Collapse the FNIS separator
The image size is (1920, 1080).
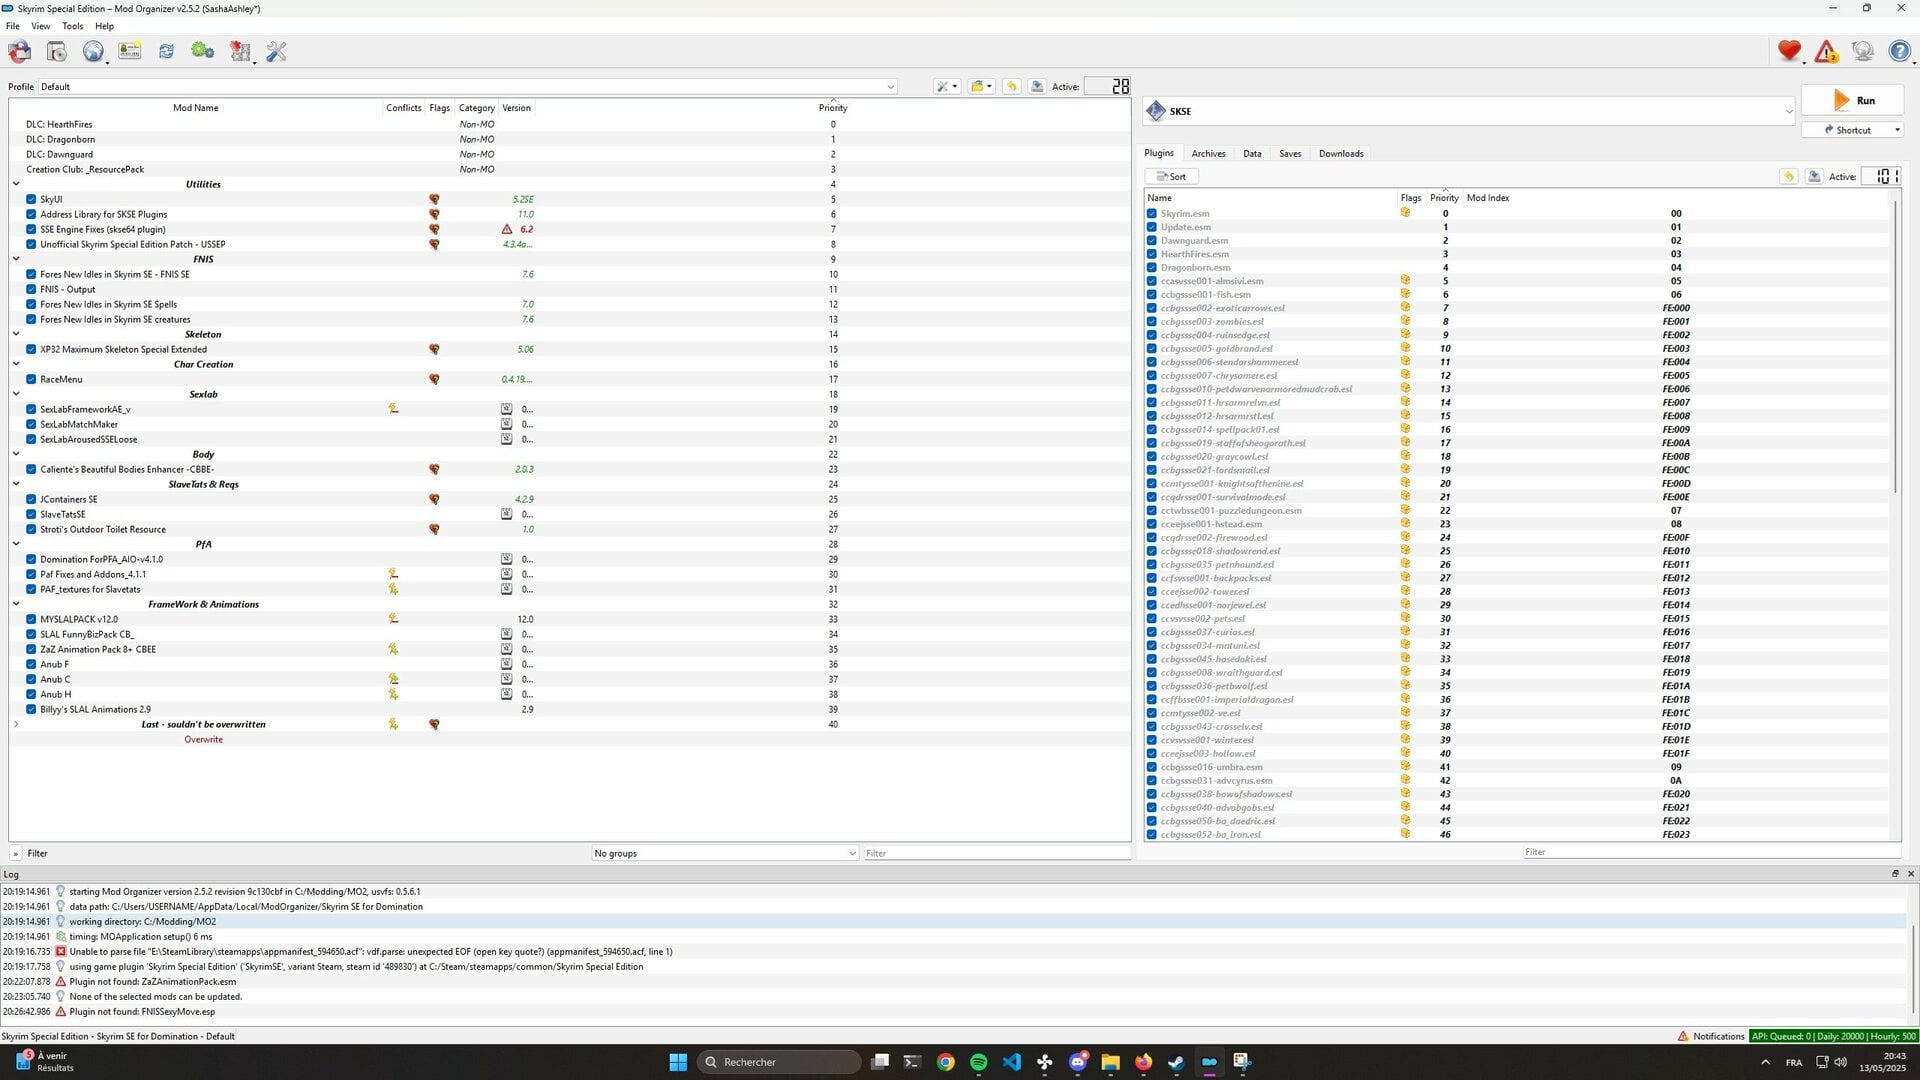click(x=16, y=259)
